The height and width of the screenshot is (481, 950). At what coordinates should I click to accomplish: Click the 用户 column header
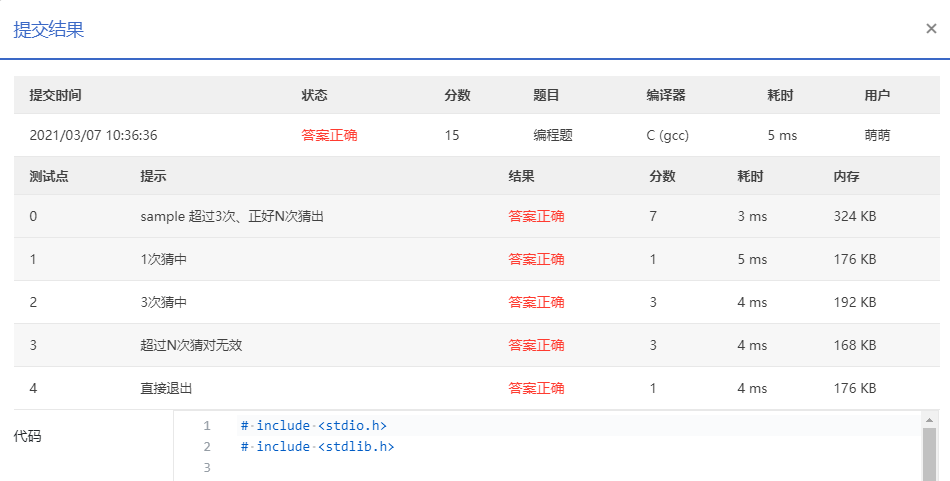(x=877, y=95)
